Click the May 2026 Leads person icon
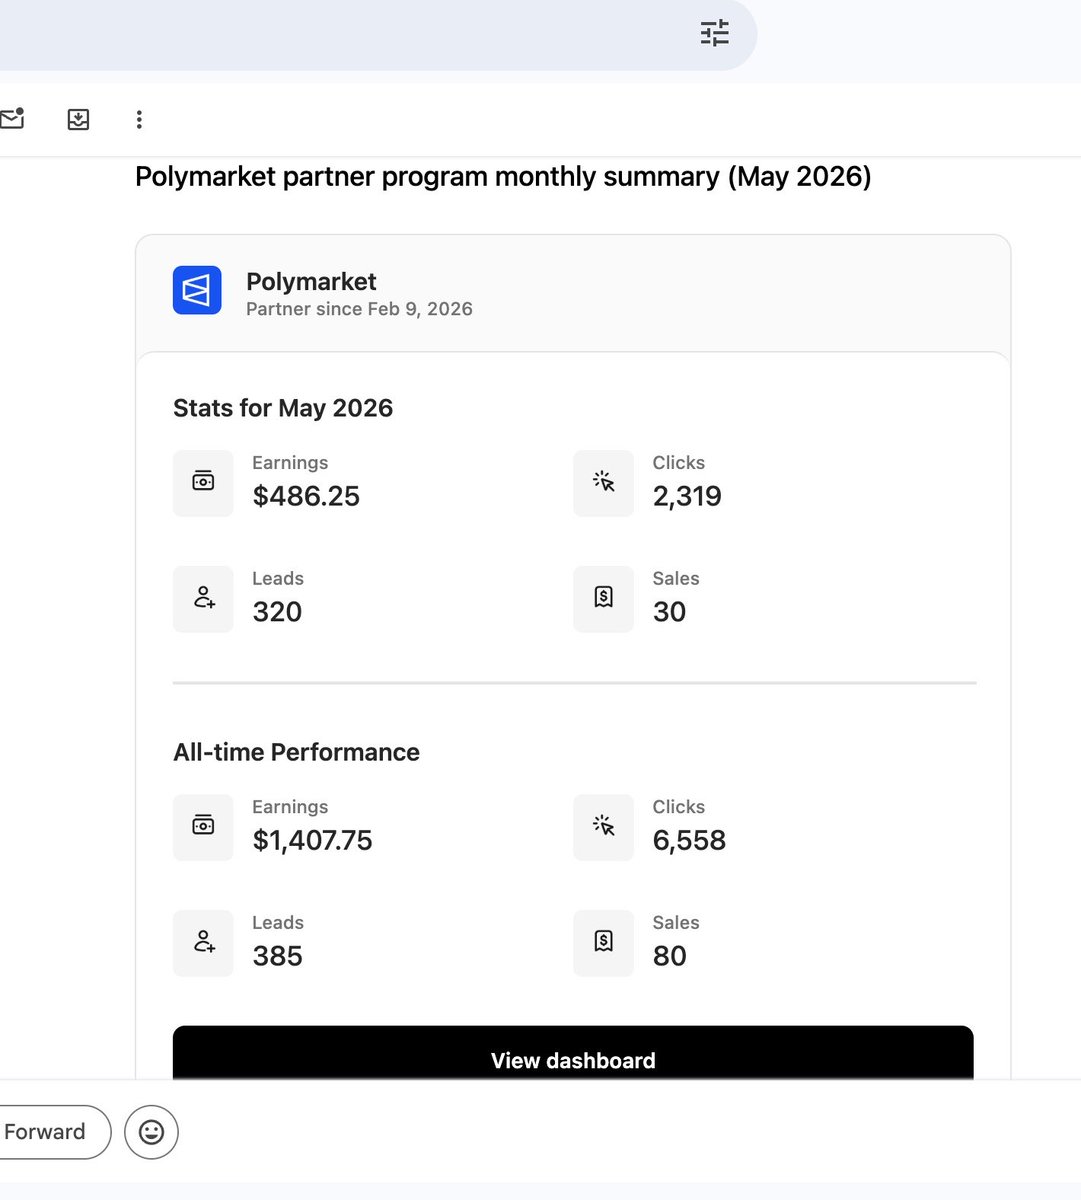Screen dimensions: 1081x1200 [203, 599]
